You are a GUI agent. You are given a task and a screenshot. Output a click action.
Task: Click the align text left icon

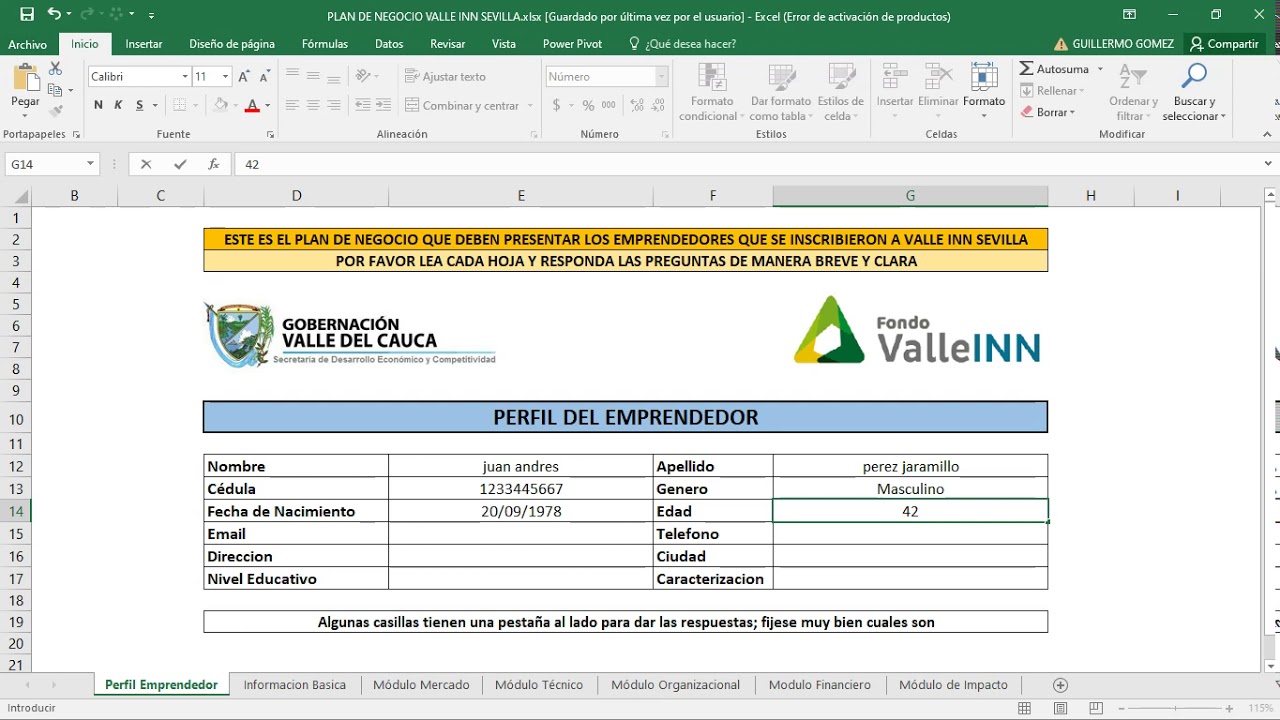[x=292, y=105]
